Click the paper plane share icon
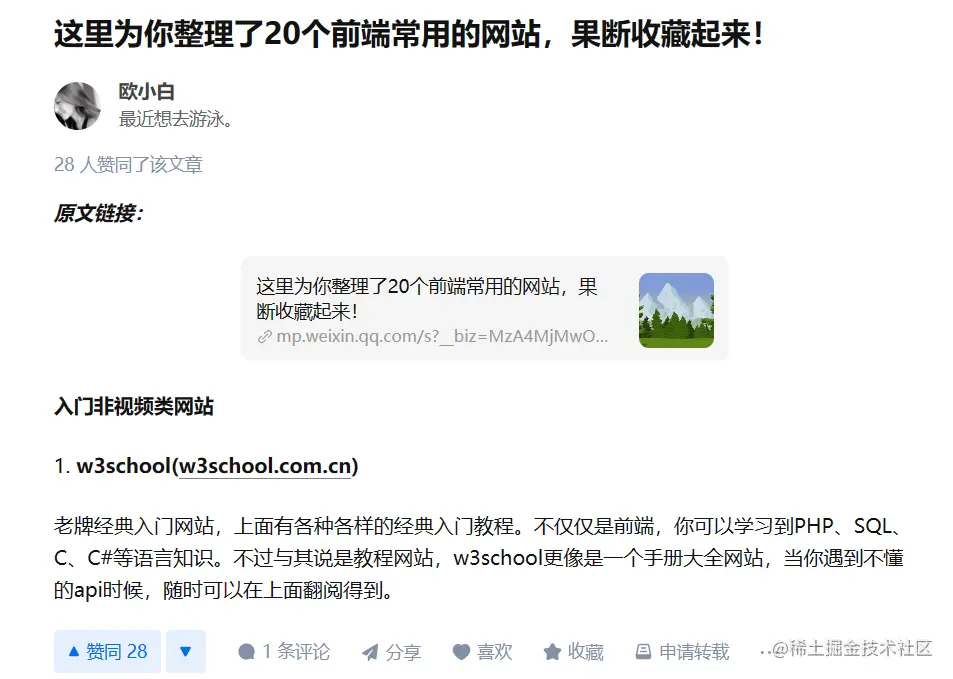Screen dimensions: 953x679 pyautogui.click(x=370, y=652)
